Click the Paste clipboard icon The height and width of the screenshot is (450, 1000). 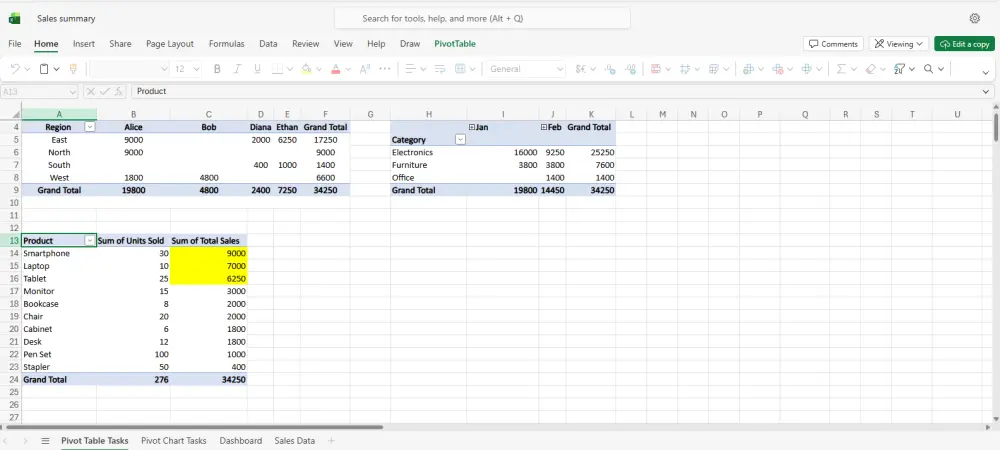(44, 69)
